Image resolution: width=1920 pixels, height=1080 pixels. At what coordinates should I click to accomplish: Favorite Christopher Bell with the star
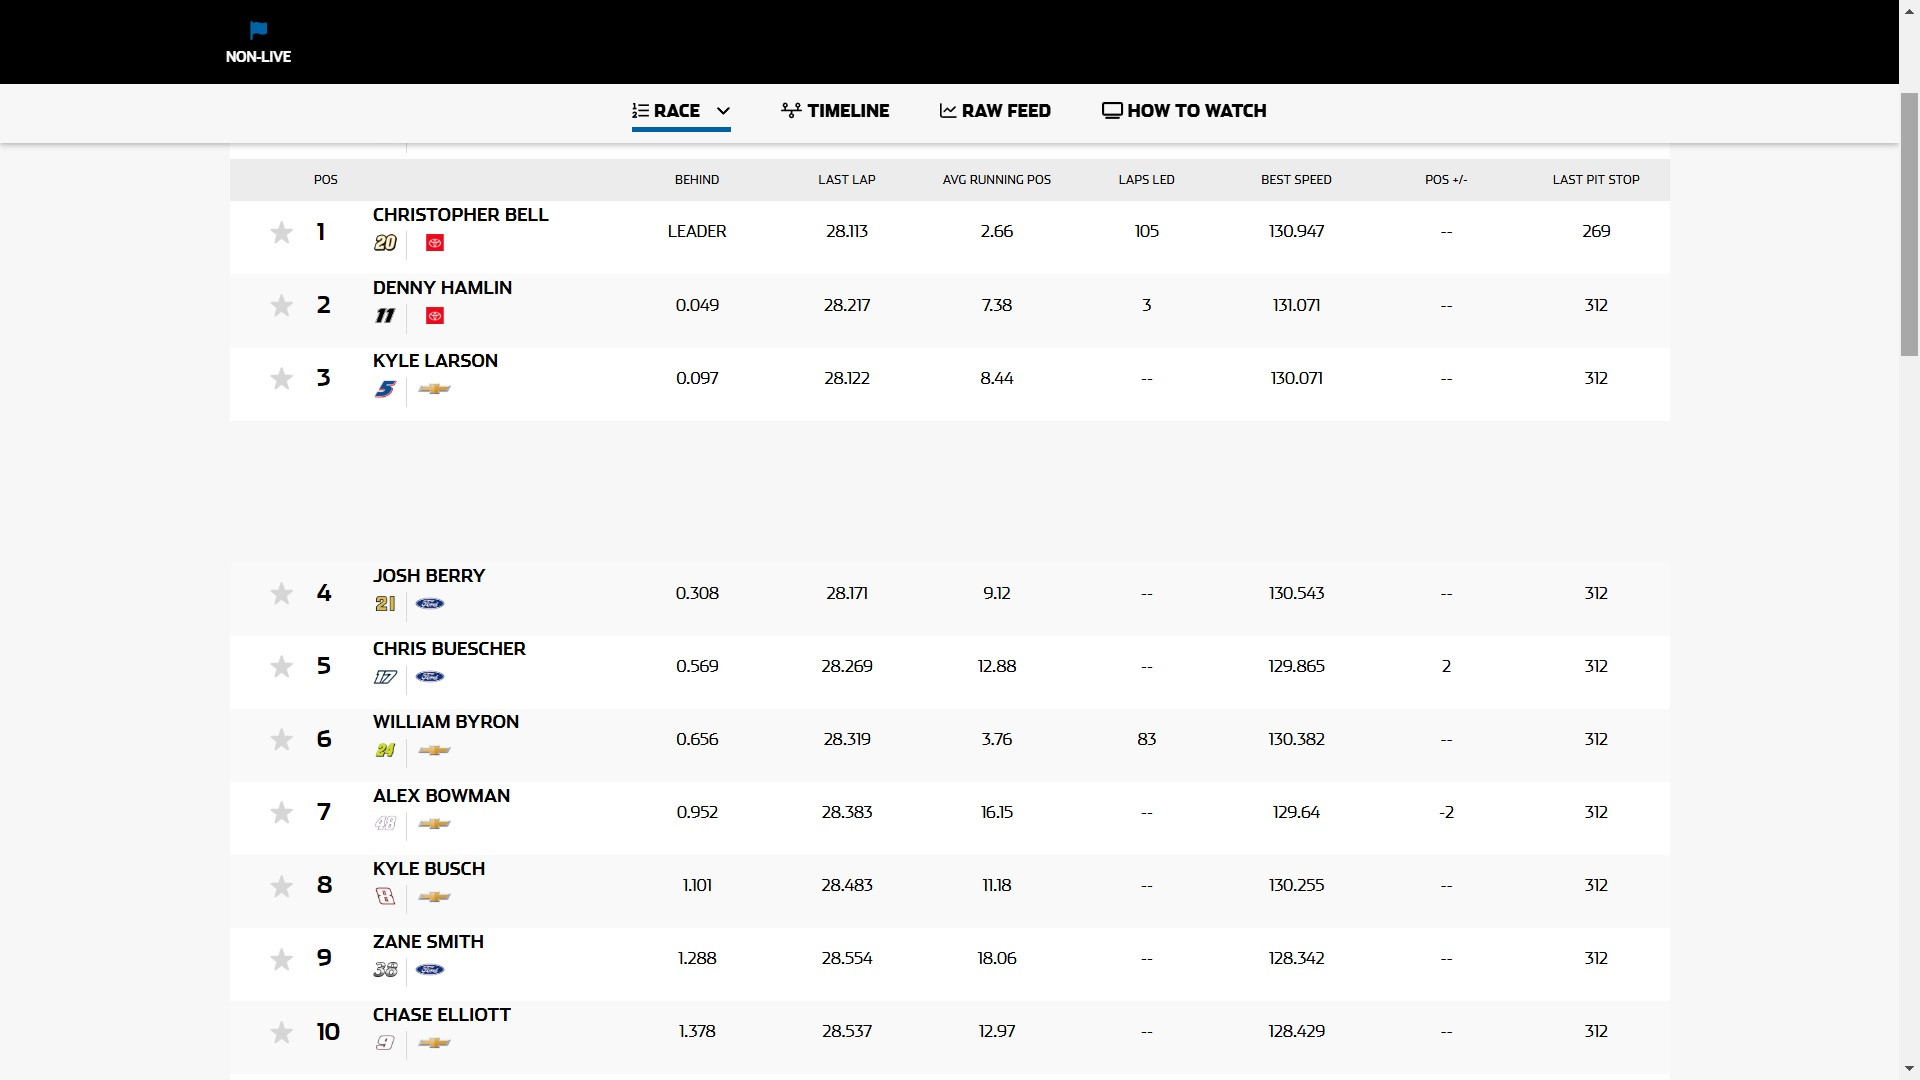click(281, 232)
